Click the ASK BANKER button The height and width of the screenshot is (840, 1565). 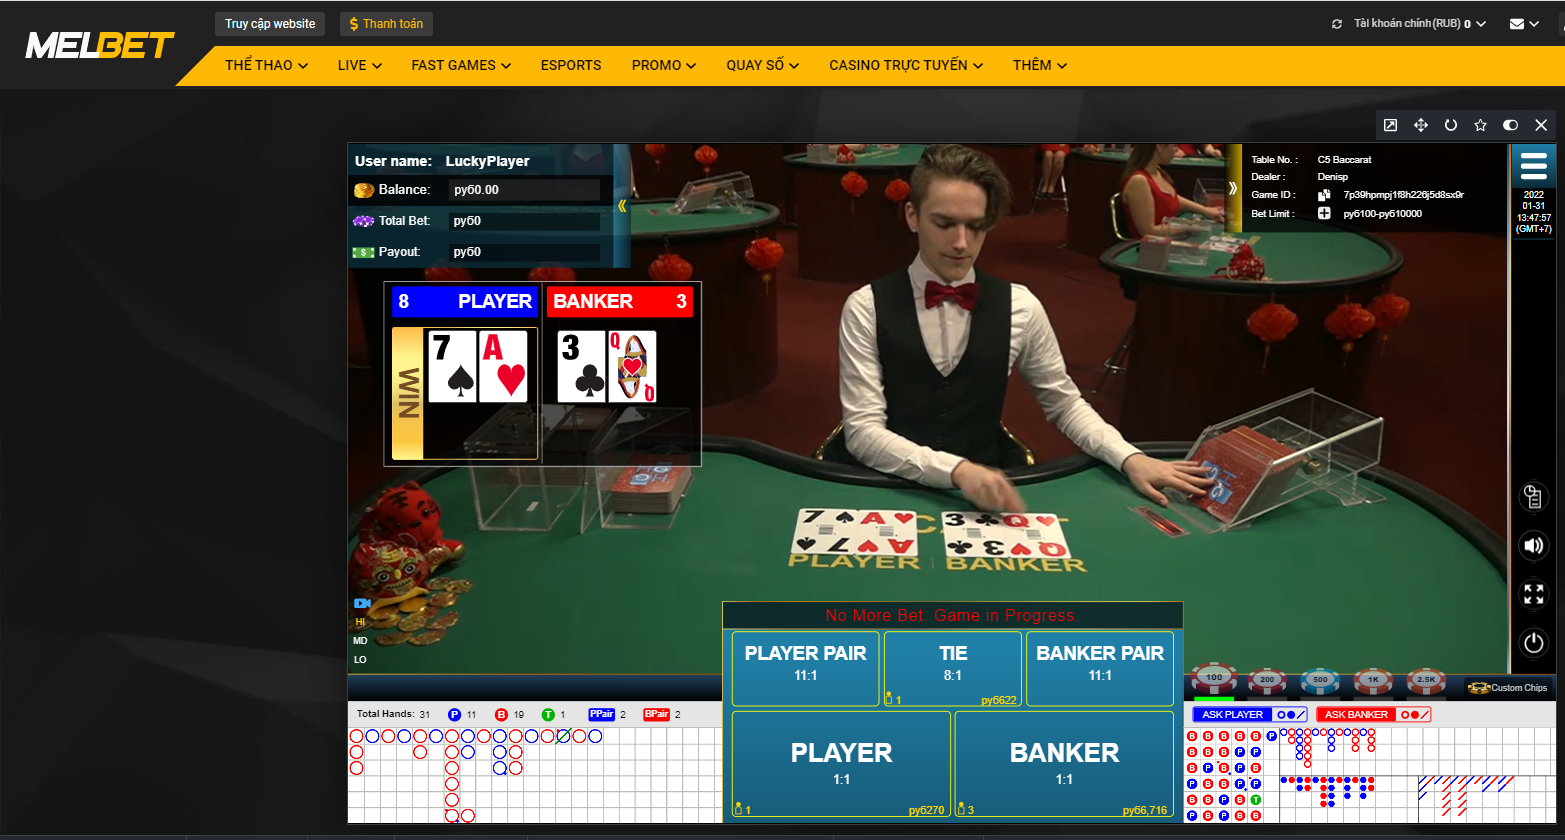(1374, 714)
